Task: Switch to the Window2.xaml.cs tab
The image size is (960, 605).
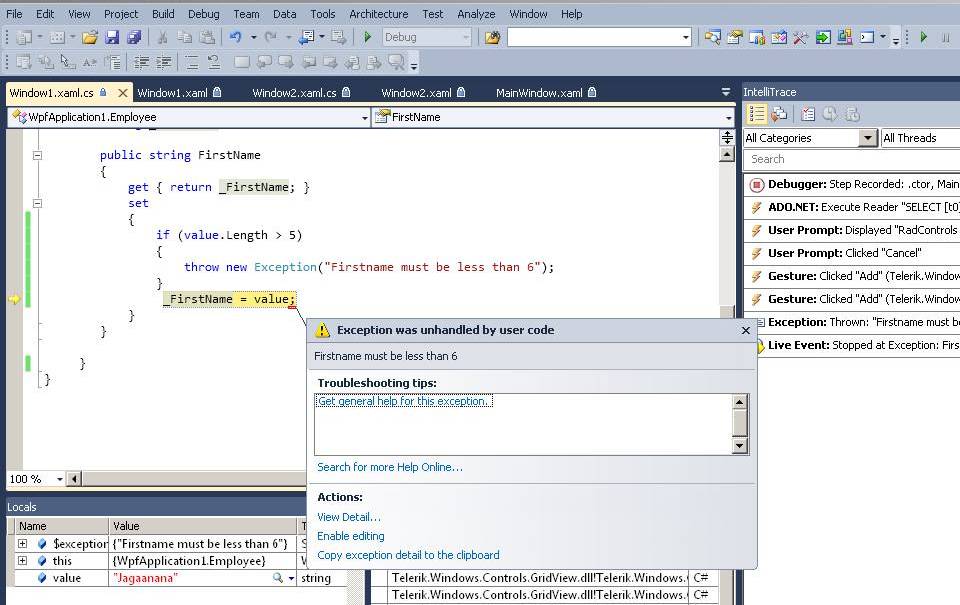Action: (x=293, y=93)
